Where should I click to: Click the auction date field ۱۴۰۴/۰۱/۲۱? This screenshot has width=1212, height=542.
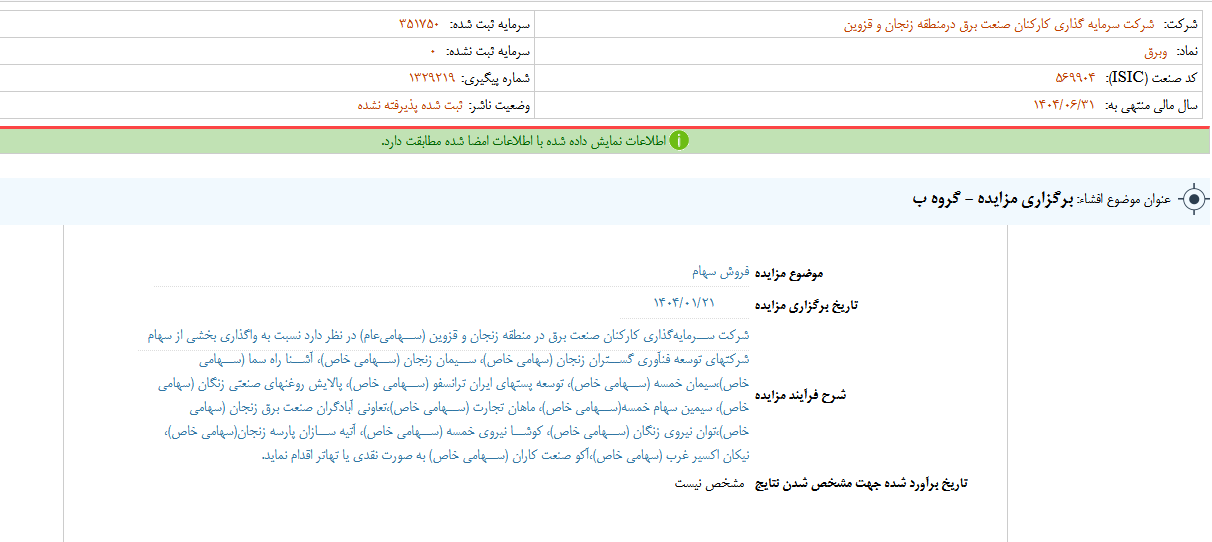click(x=685, y=303)
